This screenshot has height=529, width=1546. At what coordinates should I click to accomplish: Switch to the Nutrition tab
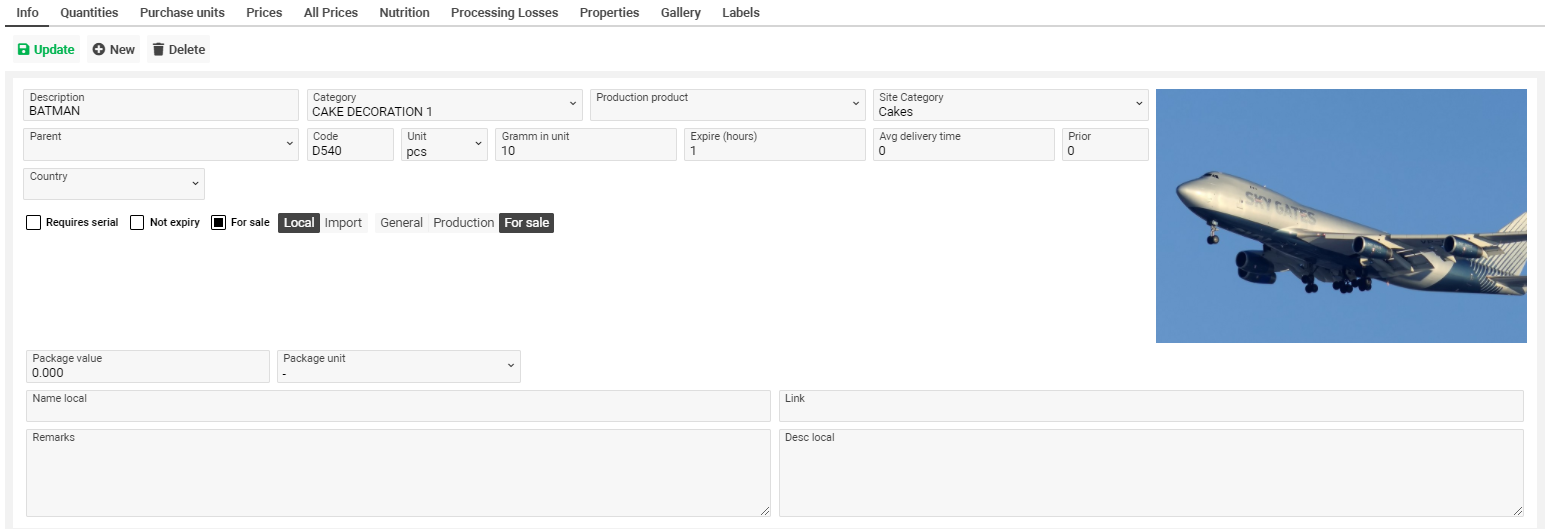pyautogui.click(x=404, y=13)
